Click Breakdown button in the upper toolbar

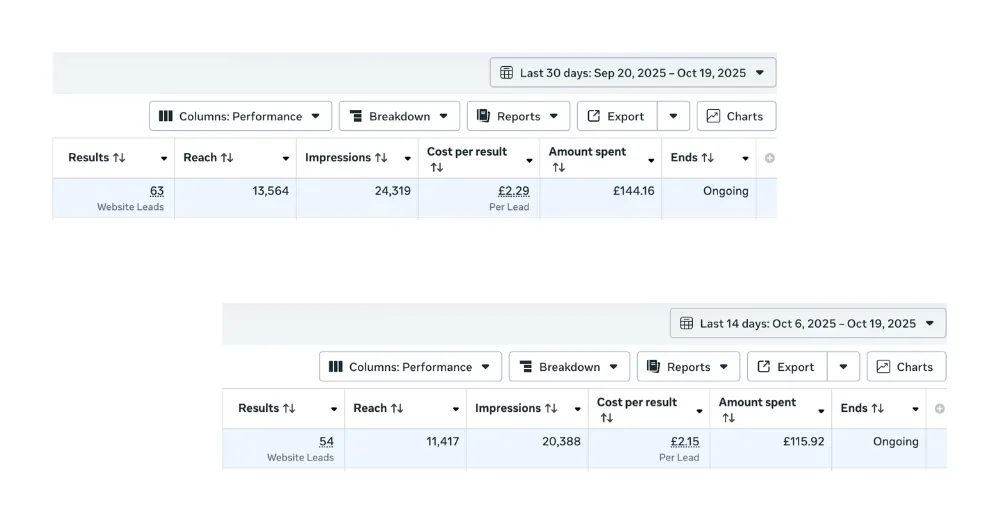(399, 116)
